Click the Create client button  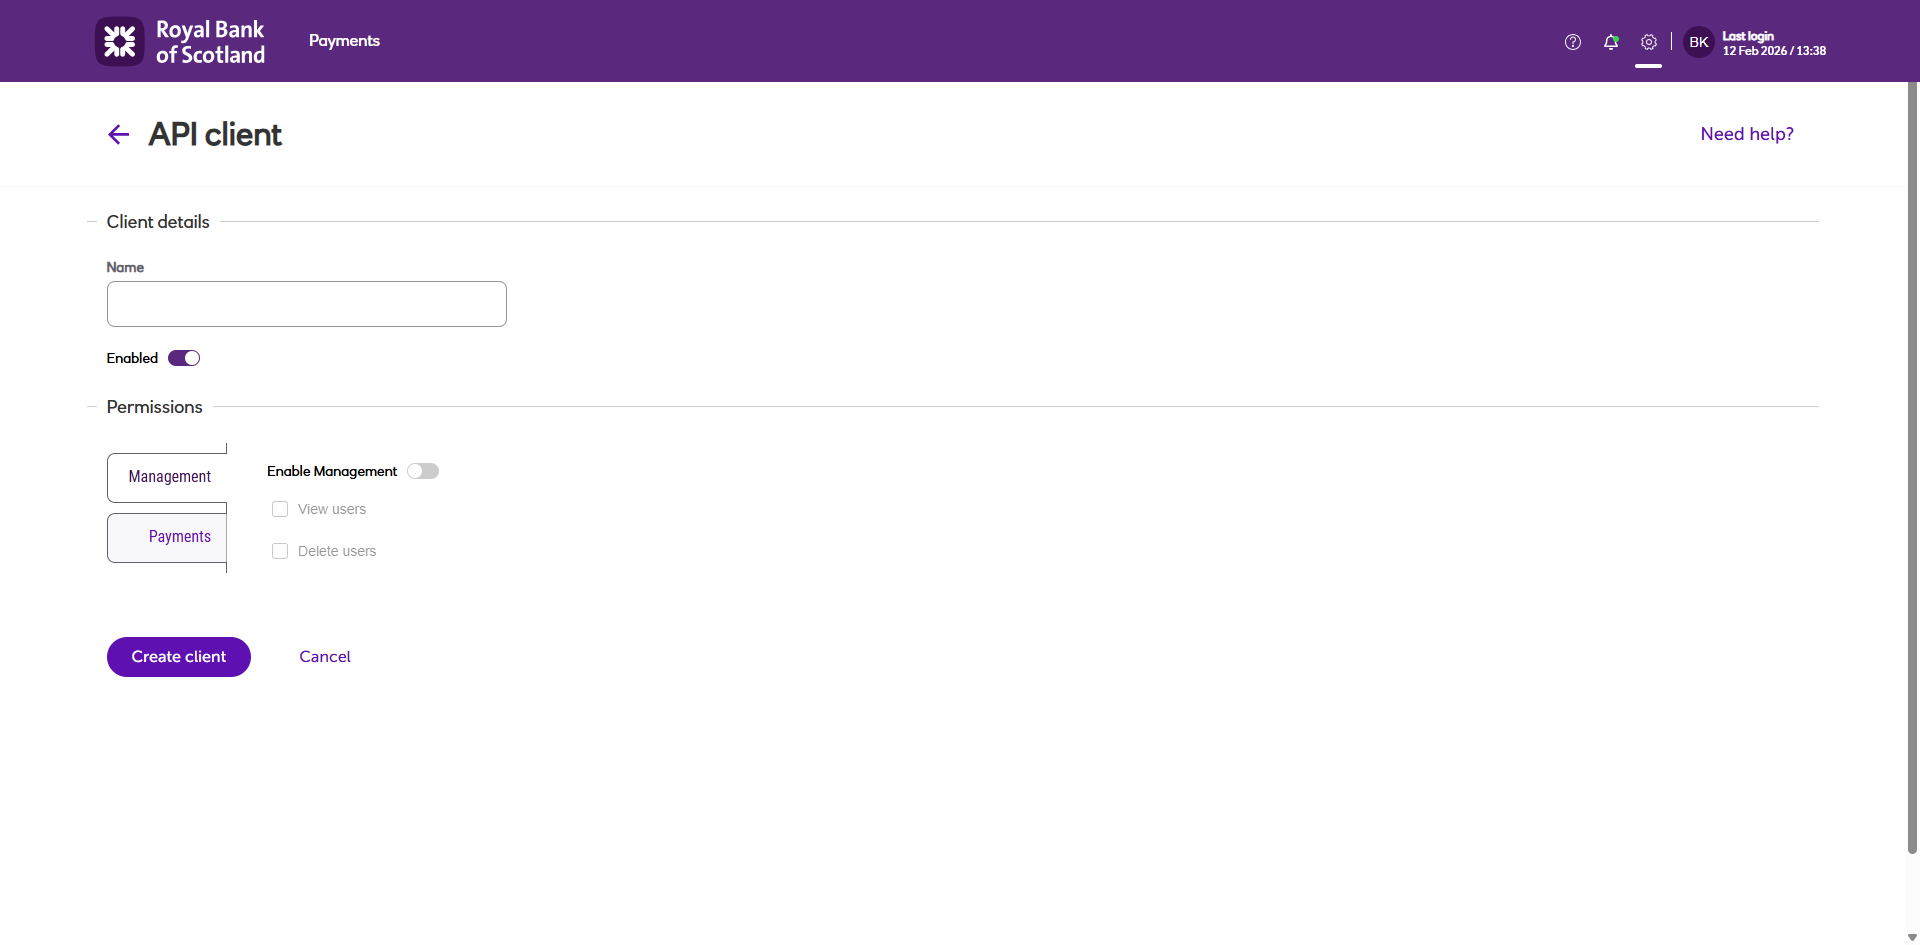click(x=179, y=657)
